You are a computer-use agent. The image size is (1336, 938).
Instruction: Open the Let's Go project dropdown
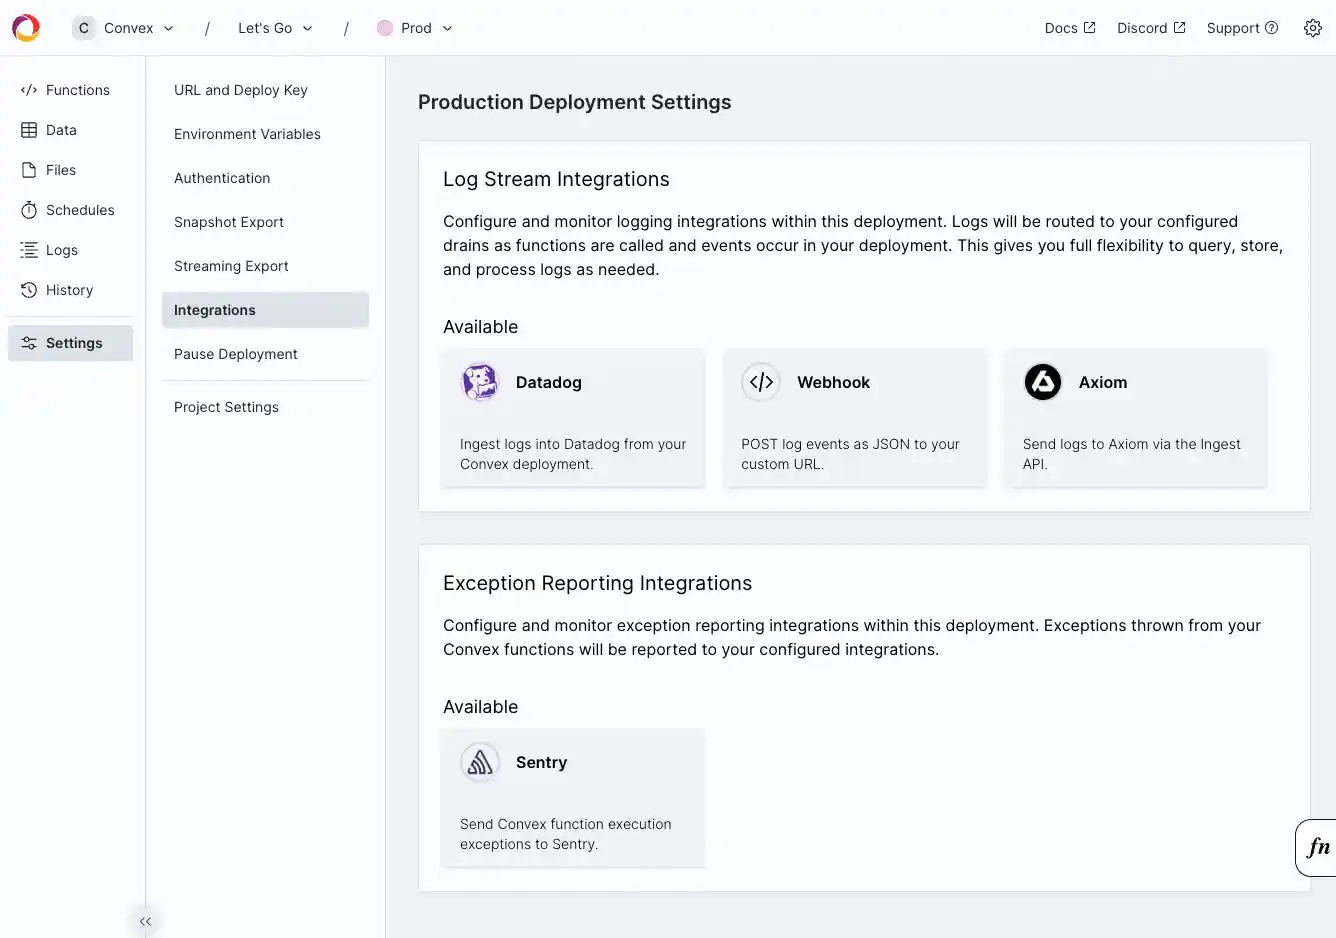(x=274, y=28)
